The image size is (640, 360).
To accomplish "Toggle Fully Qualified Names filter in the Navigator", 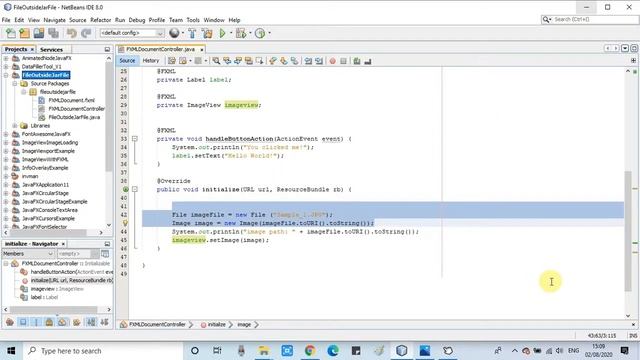I will pos(76,322).
